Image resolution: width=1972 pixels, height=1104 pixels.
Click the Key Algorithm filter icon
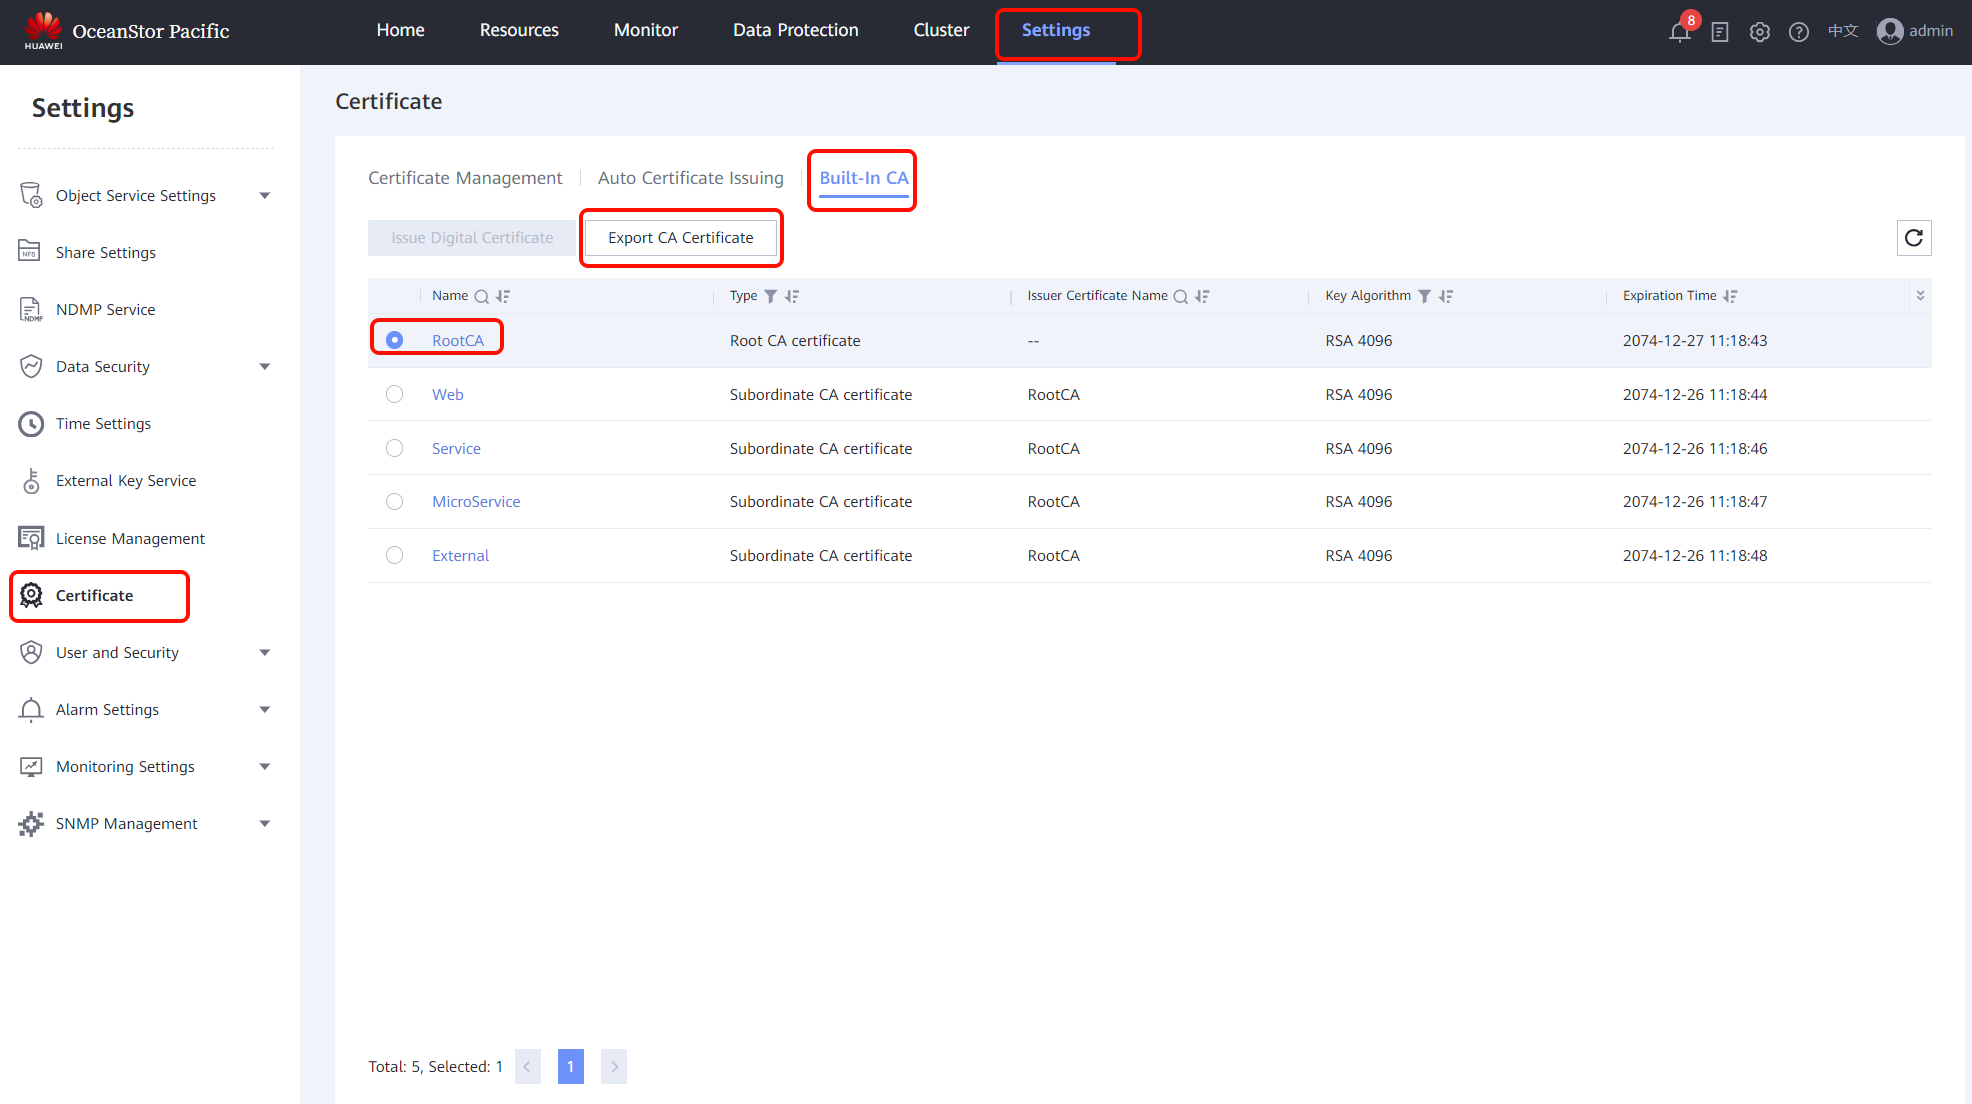pyautogui.click(x=1424, y=296)
